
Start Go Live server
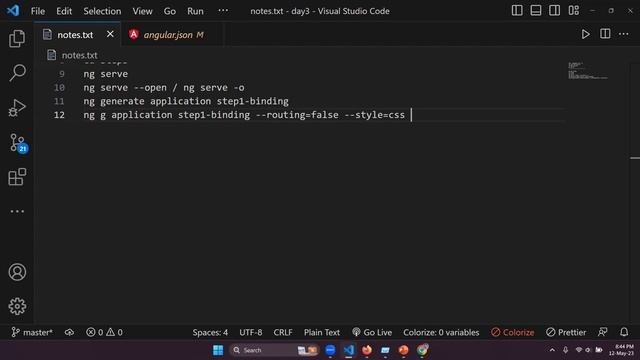click(x=372, y=332)
